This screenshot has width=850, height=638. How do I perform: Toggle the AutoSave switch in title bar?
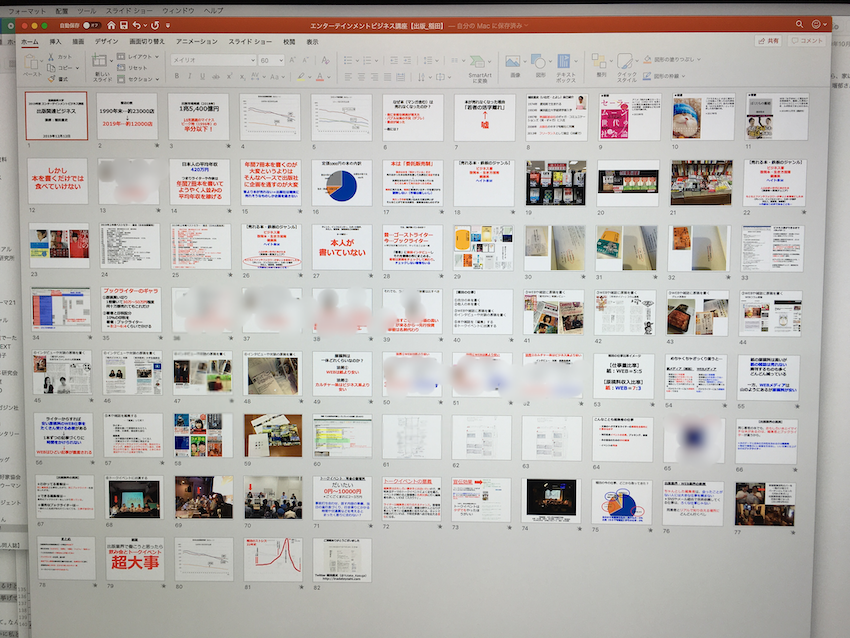pyautogui.click(x=91, y=24)
